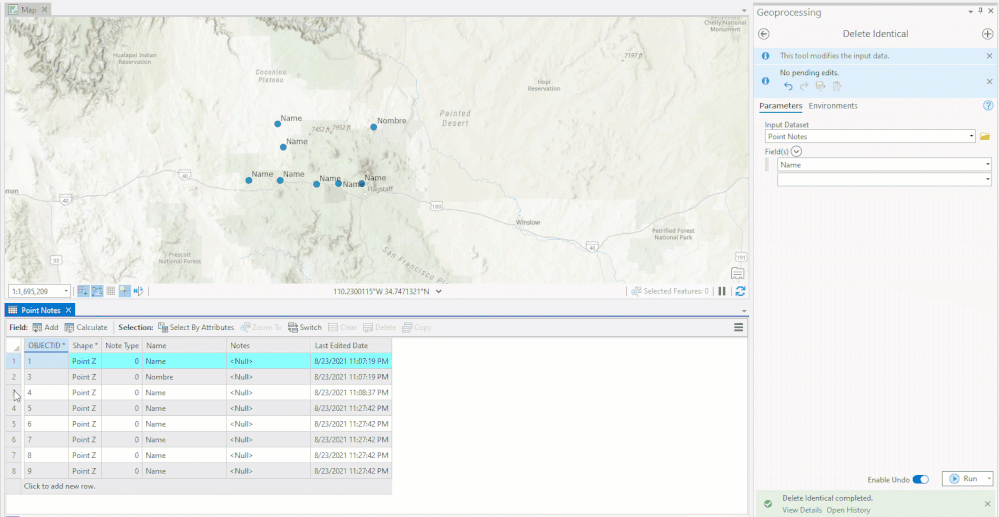
Task: Open the empty second Field(s) dropdown
Action: [987, 180]
